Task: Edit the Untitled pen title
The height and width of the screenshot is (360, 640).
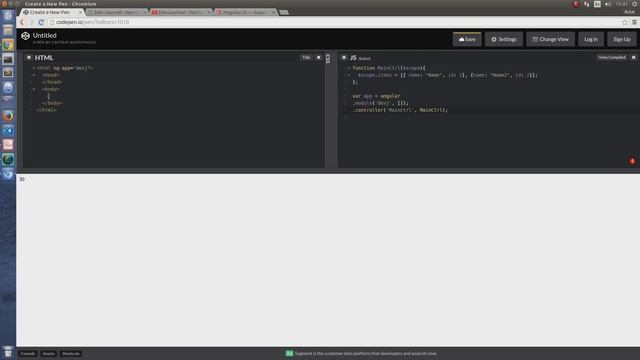Action: (44, 36)
